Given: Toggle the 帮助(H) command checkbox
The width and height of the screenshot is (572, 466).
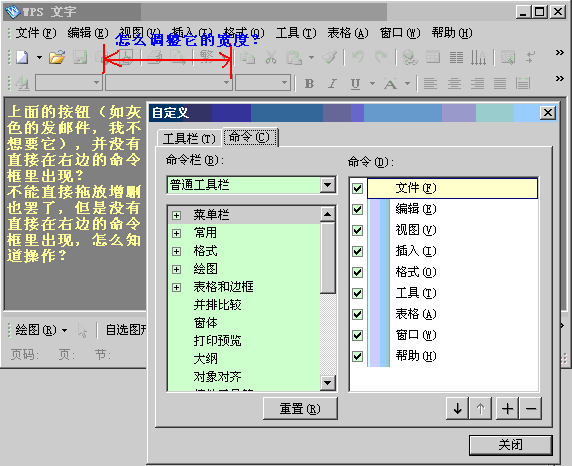Looking at the screenshot, I should pyautogui.click(x=357, y=356).
